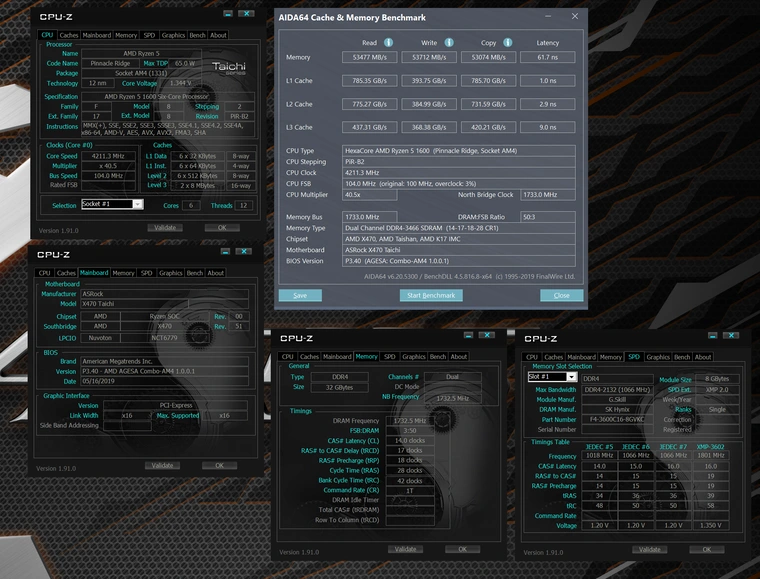Click the Cores value field showing 6
Viewport: 760px width, 579px height.
click(x=191, y=205)
